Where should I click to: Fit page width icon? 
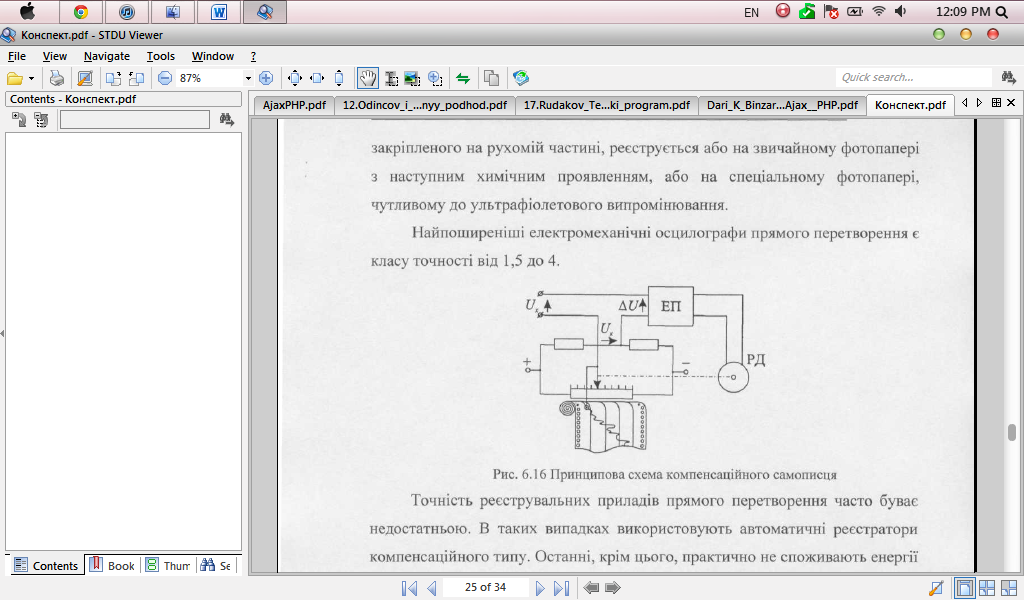pyautogui.click(x=317, y=78)
